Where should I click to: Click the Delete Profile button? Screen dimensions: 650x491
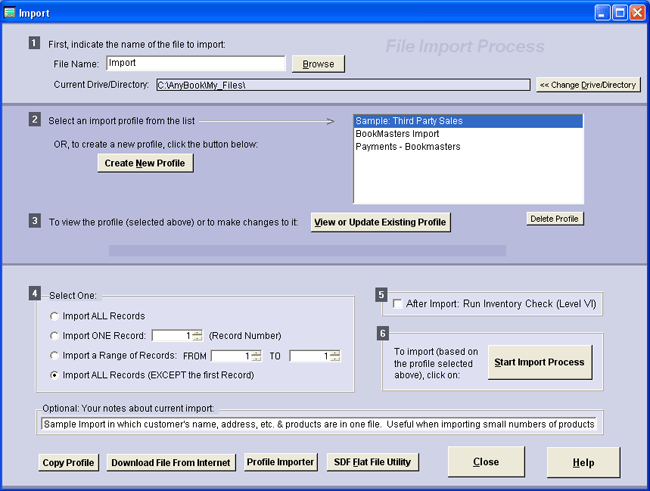[554, 218]
